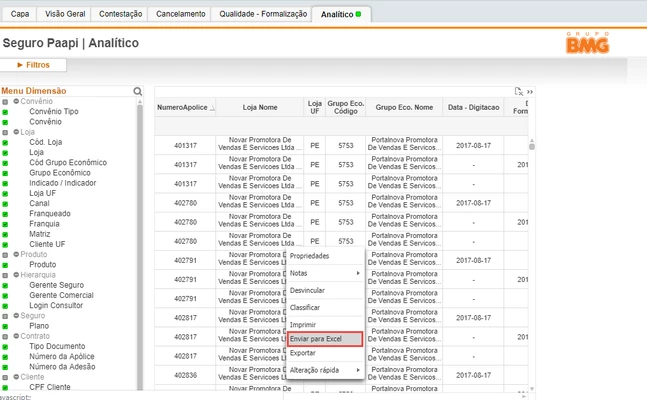The width and height of the screenshot is (647, 400).
Task: Switch to the Contestação tab
Action: click(120, 14)
